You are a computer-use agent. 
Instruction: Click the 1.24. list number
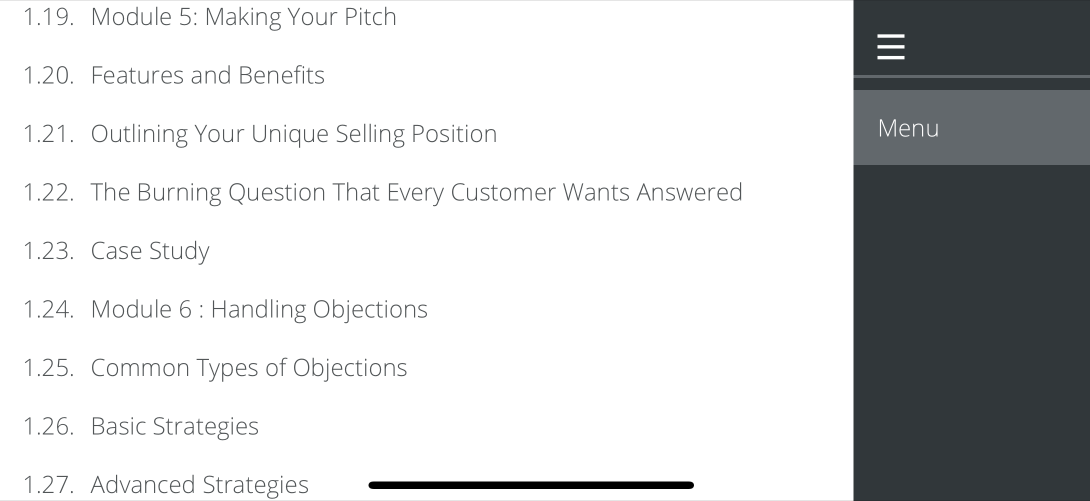click(49, 309)
